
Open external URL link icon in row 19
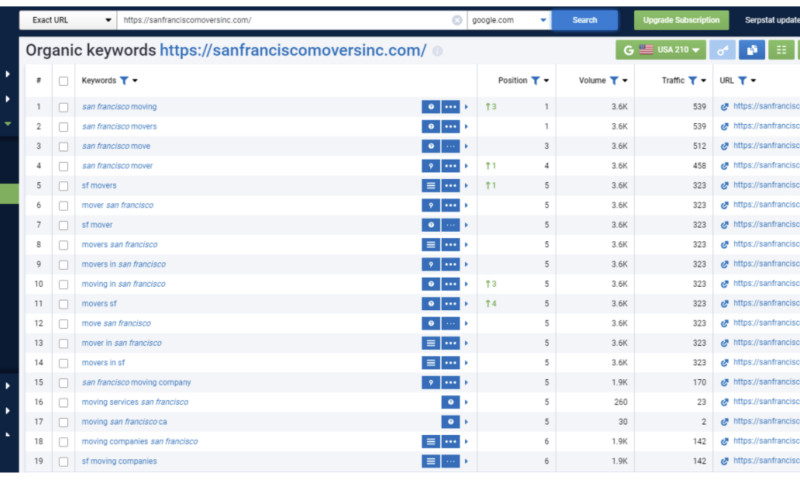724,461
